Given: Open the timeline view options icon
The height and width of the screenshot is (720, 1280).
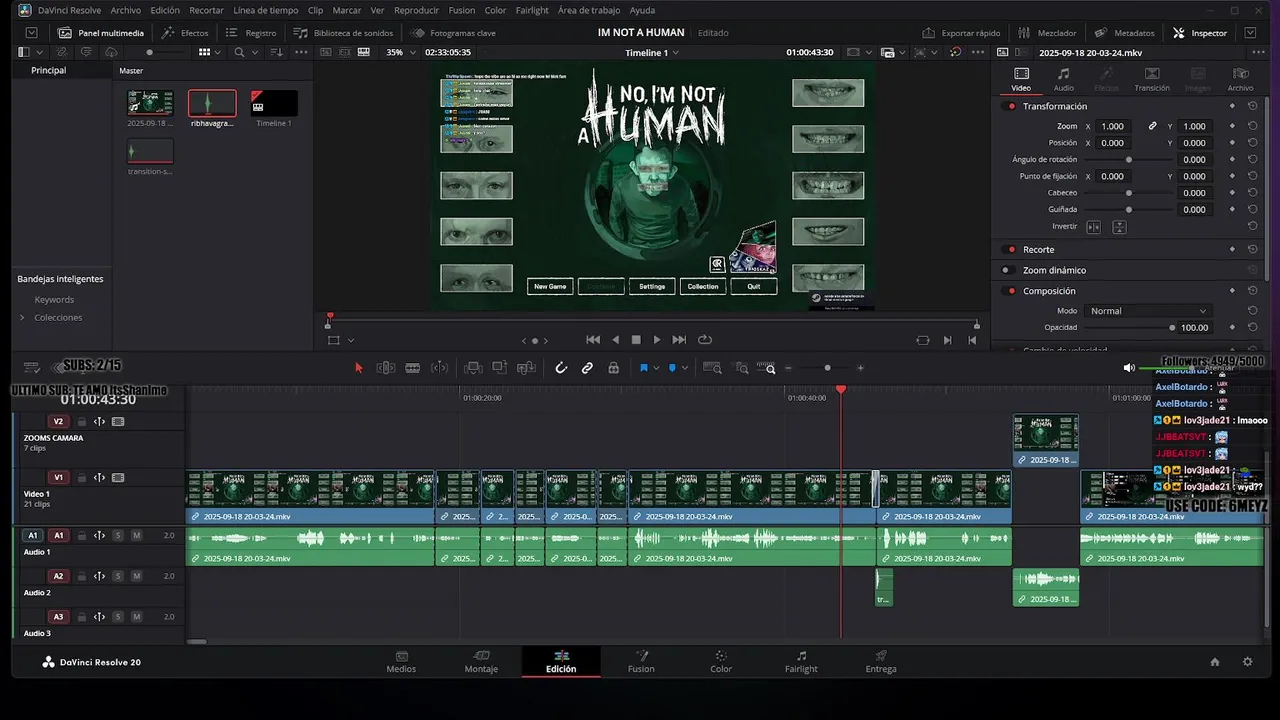Looking at the screenshot, I should point(32,368).
